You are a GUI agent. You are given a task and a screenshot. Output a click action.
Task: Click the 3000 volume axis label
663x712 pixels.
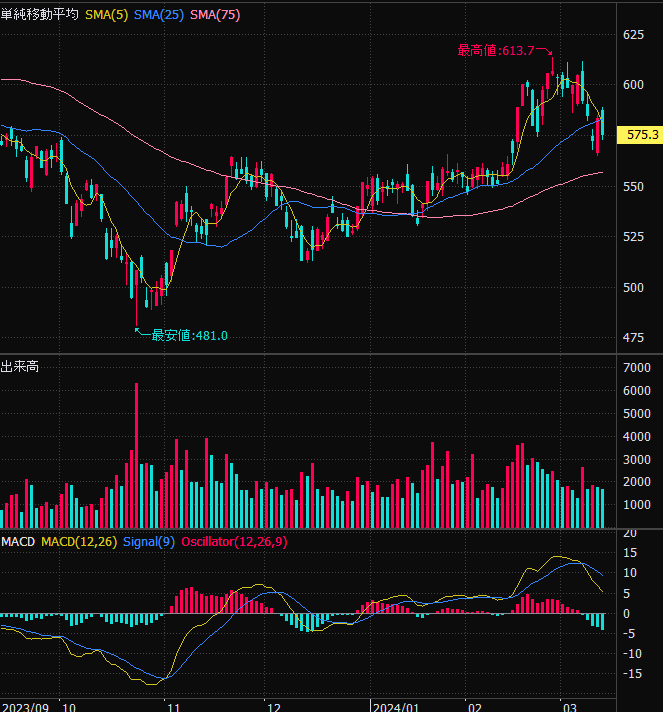[637, 460]
